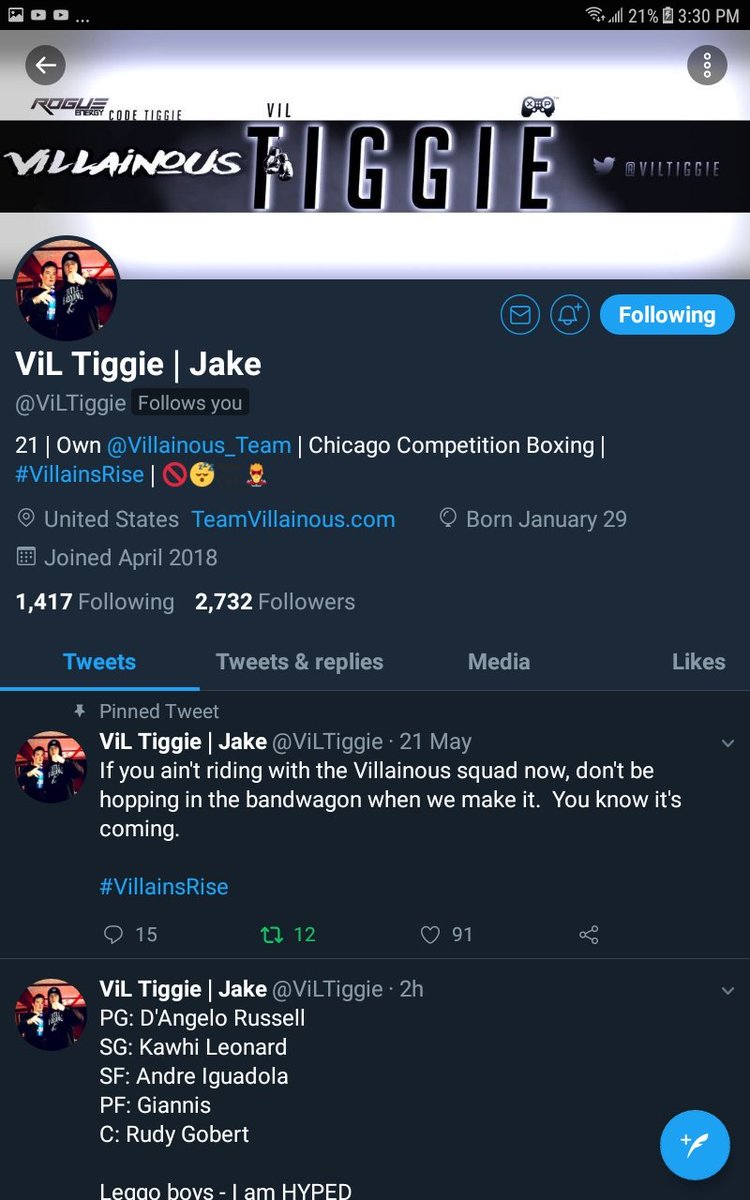Visit the TeamVillainous.com link
Viewport: 750px width, 1200px height.
pyautogui.click(x=293, y=519)
